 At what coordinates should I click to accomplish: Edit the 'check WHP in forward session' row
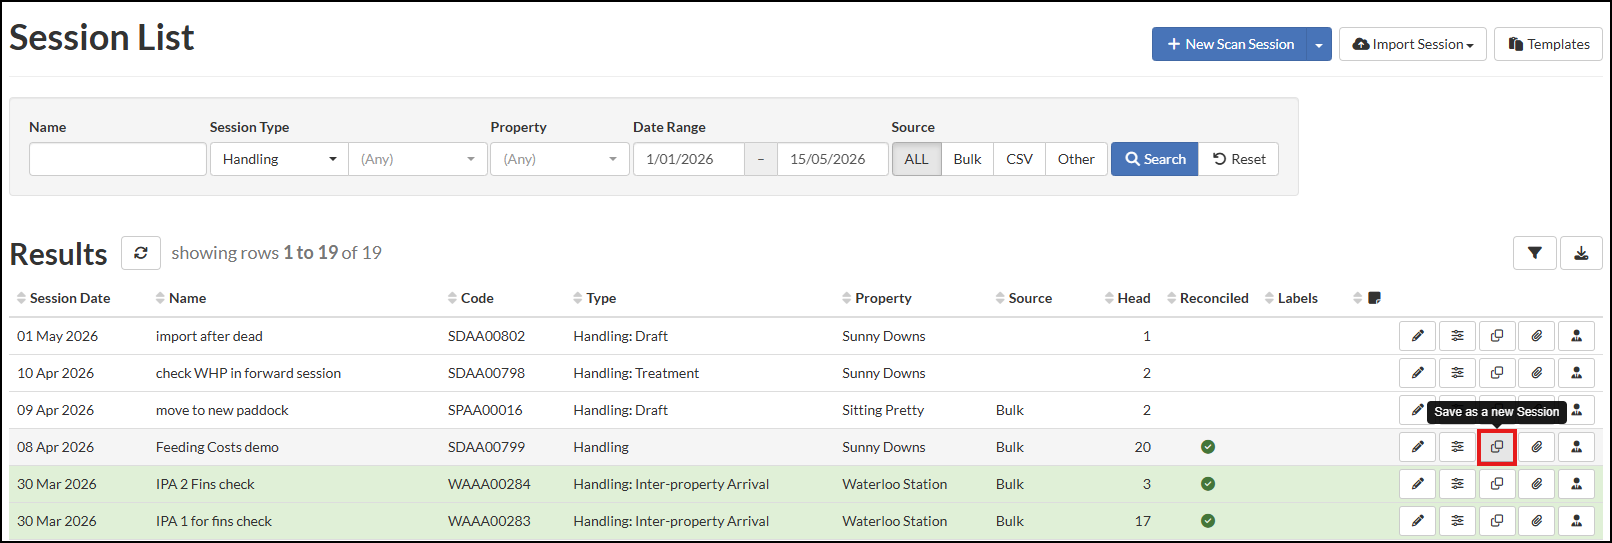[1417, 373]
